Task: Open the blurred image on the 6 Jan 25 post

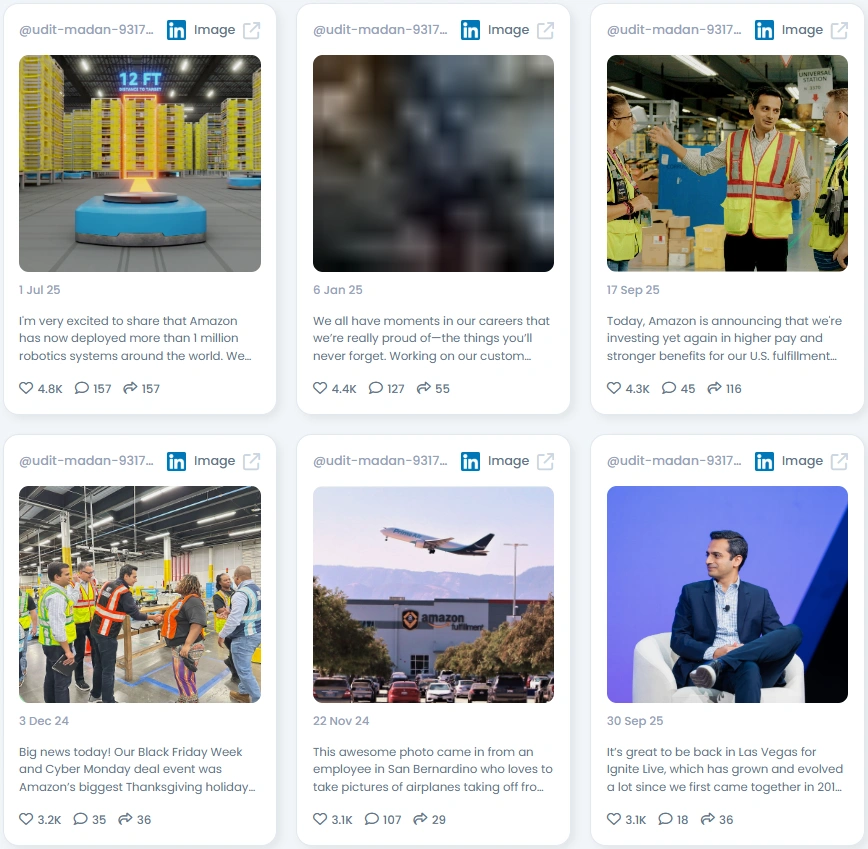Action: click(433, 163)
